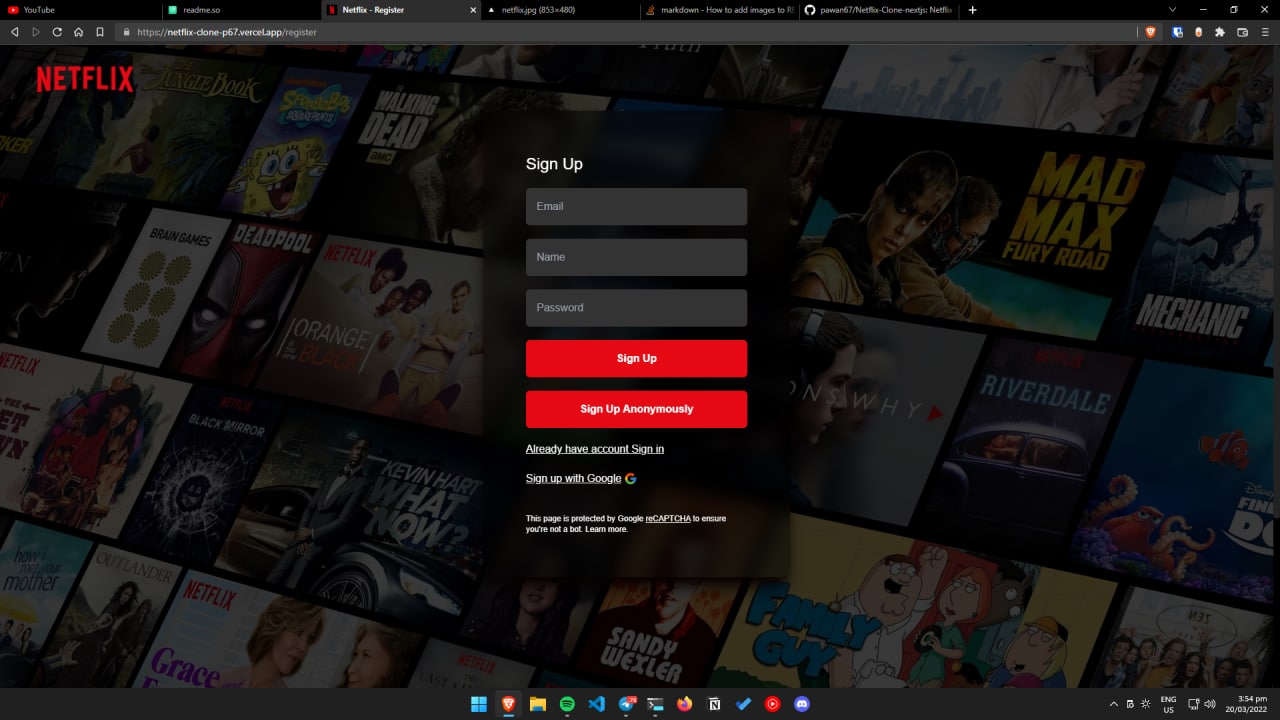Open the Brave wallet icon
1280x720 pixels.
(1243, 32)
